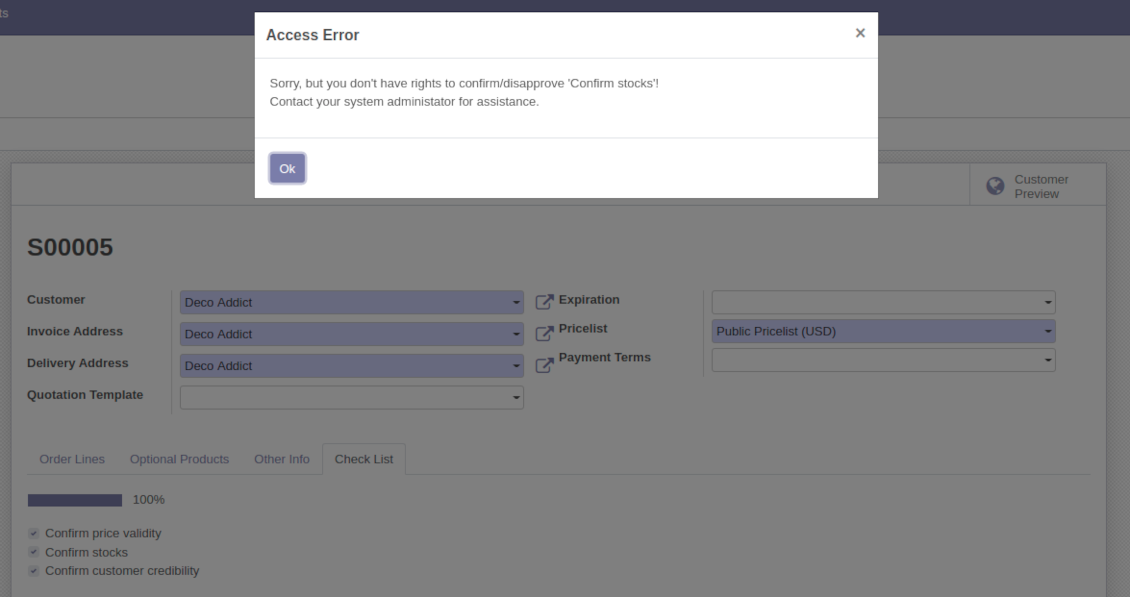Screen dimensions: 1130x597
Task: Open the Other Info tab
Action: 281,459
